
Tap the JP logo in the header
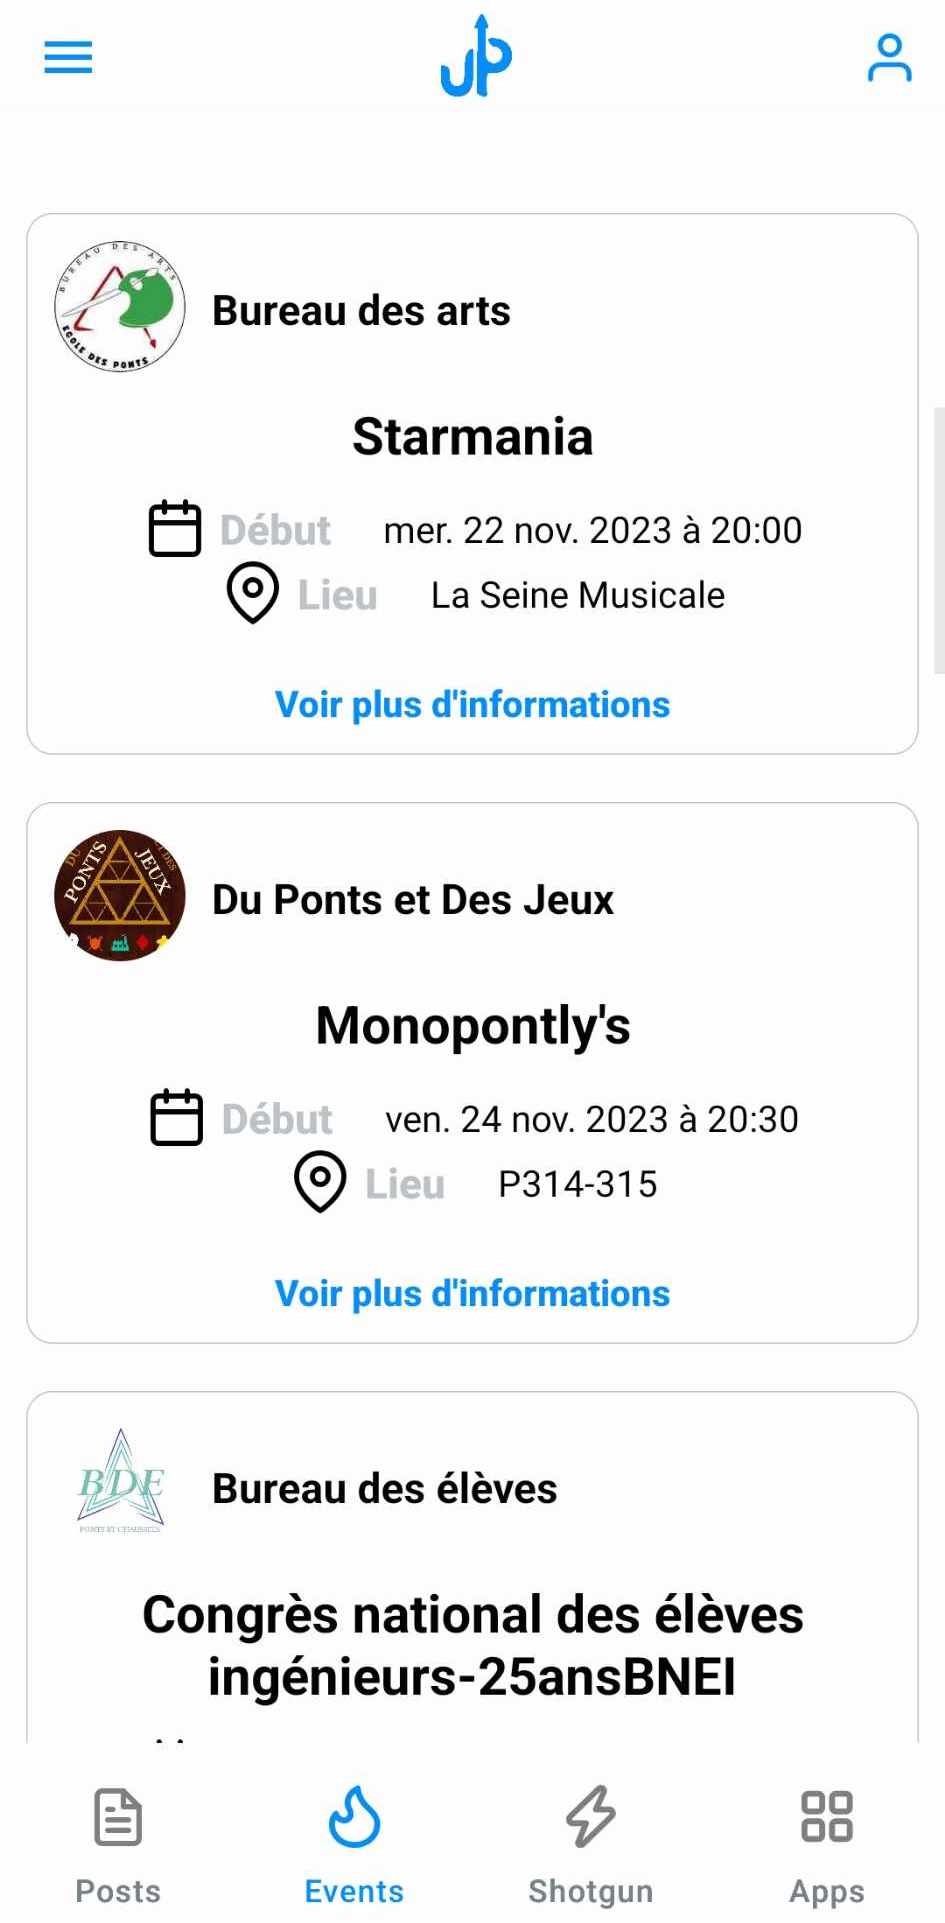tap(476, 57)
